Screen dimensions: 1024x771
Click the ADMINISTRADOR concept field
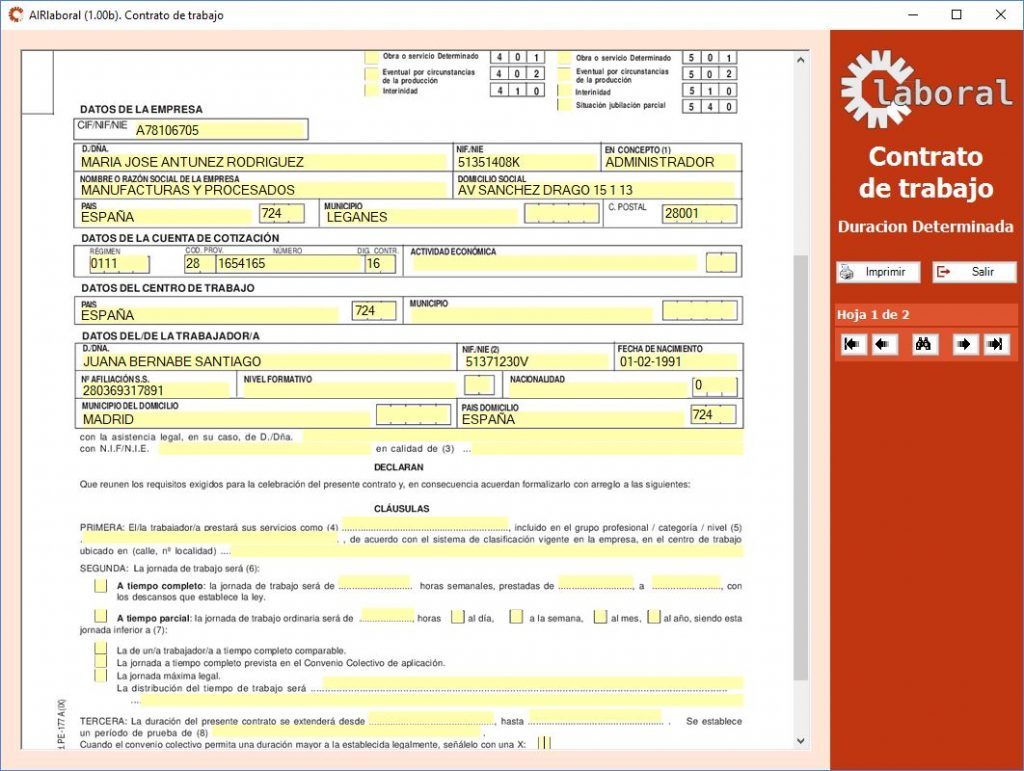point(669,162)
